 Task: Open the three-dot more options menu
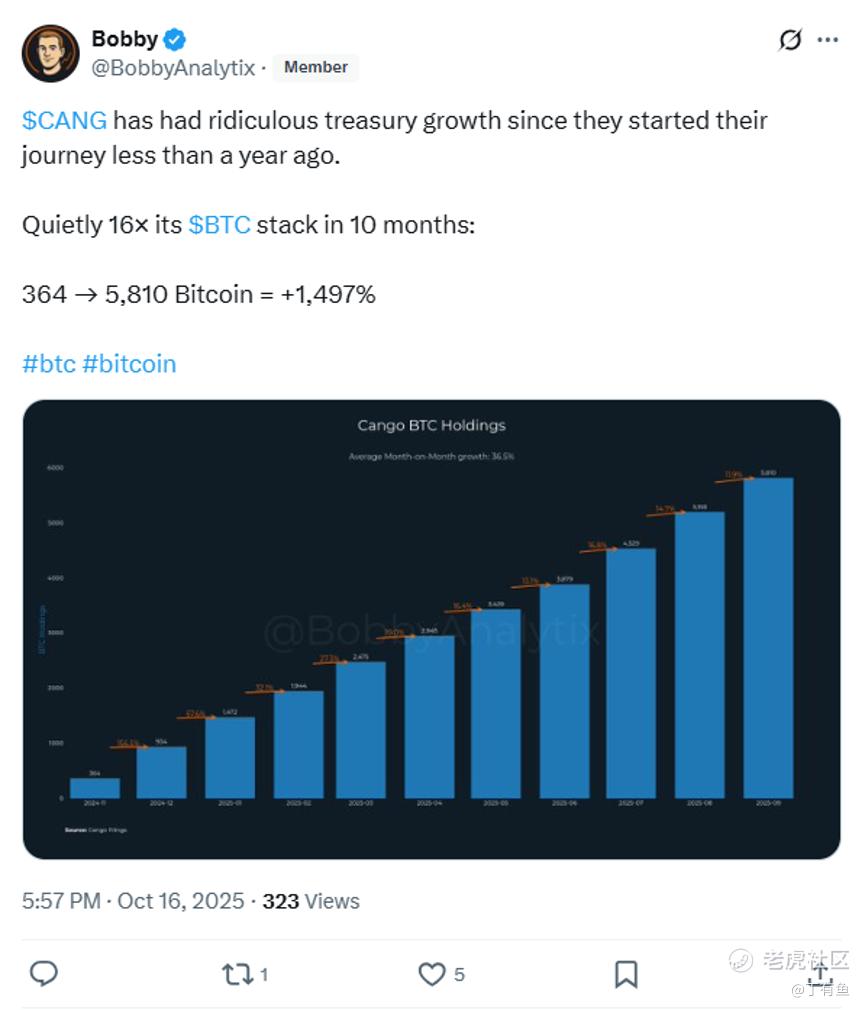point(828,40)
